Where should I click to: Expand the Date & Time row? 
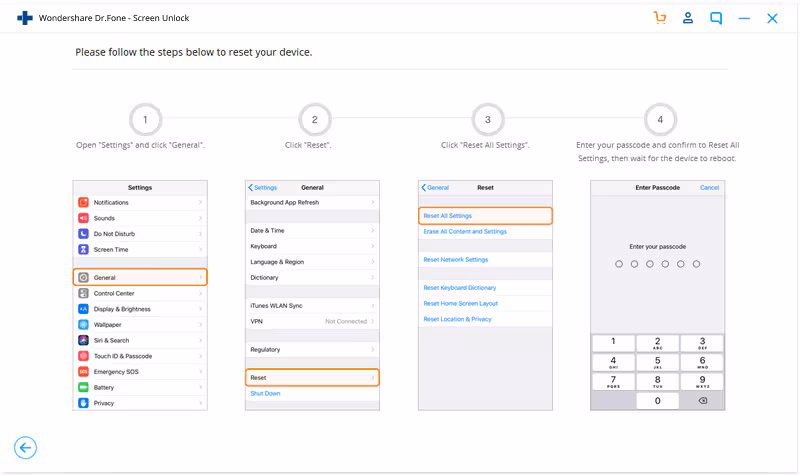[313, 230]
